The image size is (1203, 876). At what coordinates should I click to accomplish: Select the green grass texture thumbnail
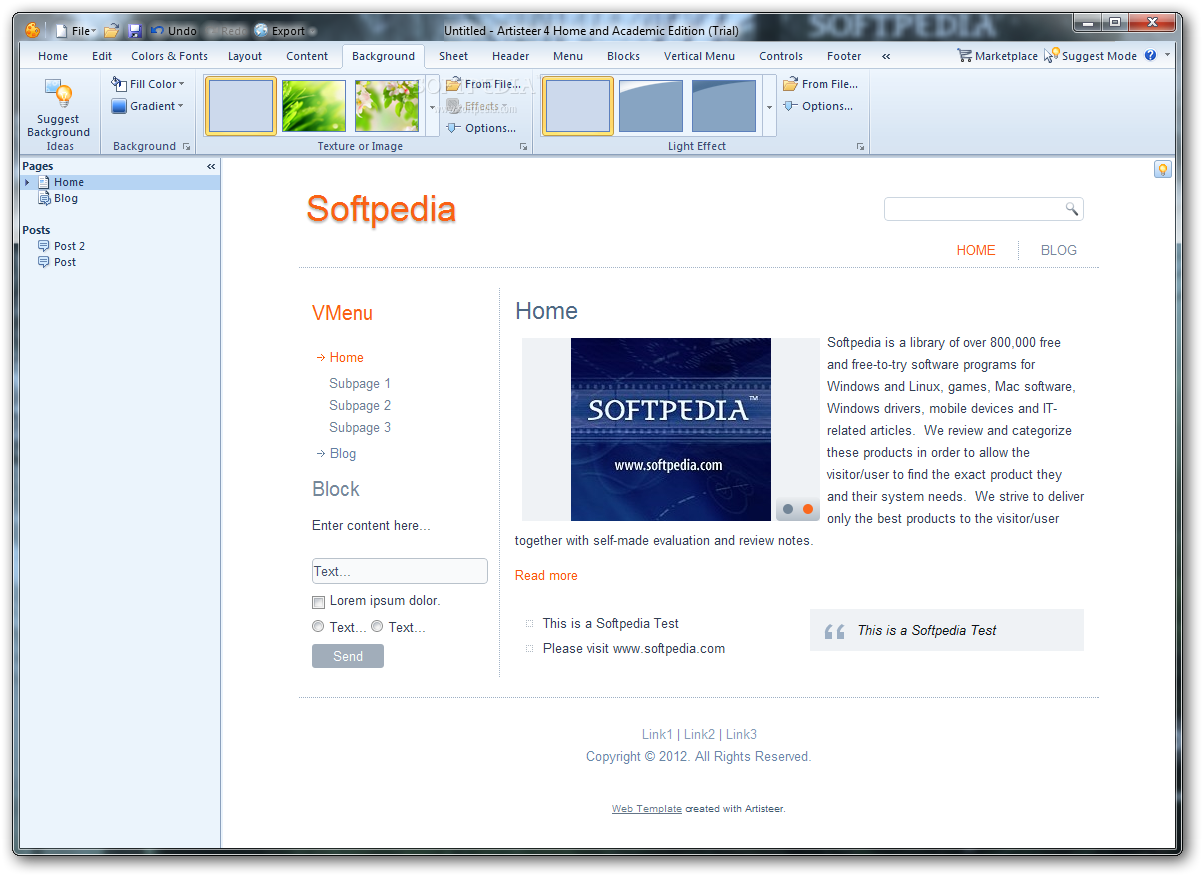(x=314, y=106)
